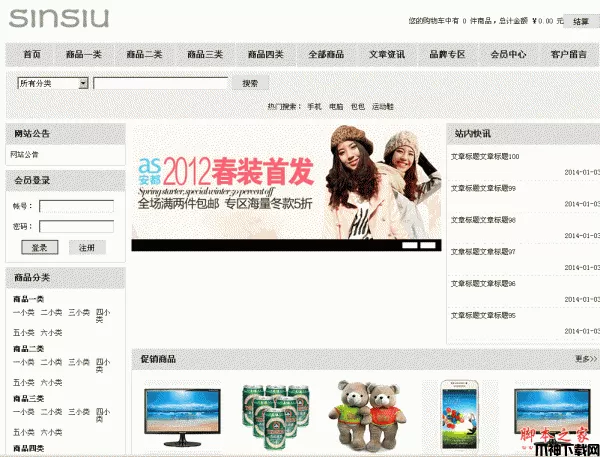Select the first banner slide indicator
The image size is (600, 457).
coord(409,245)
